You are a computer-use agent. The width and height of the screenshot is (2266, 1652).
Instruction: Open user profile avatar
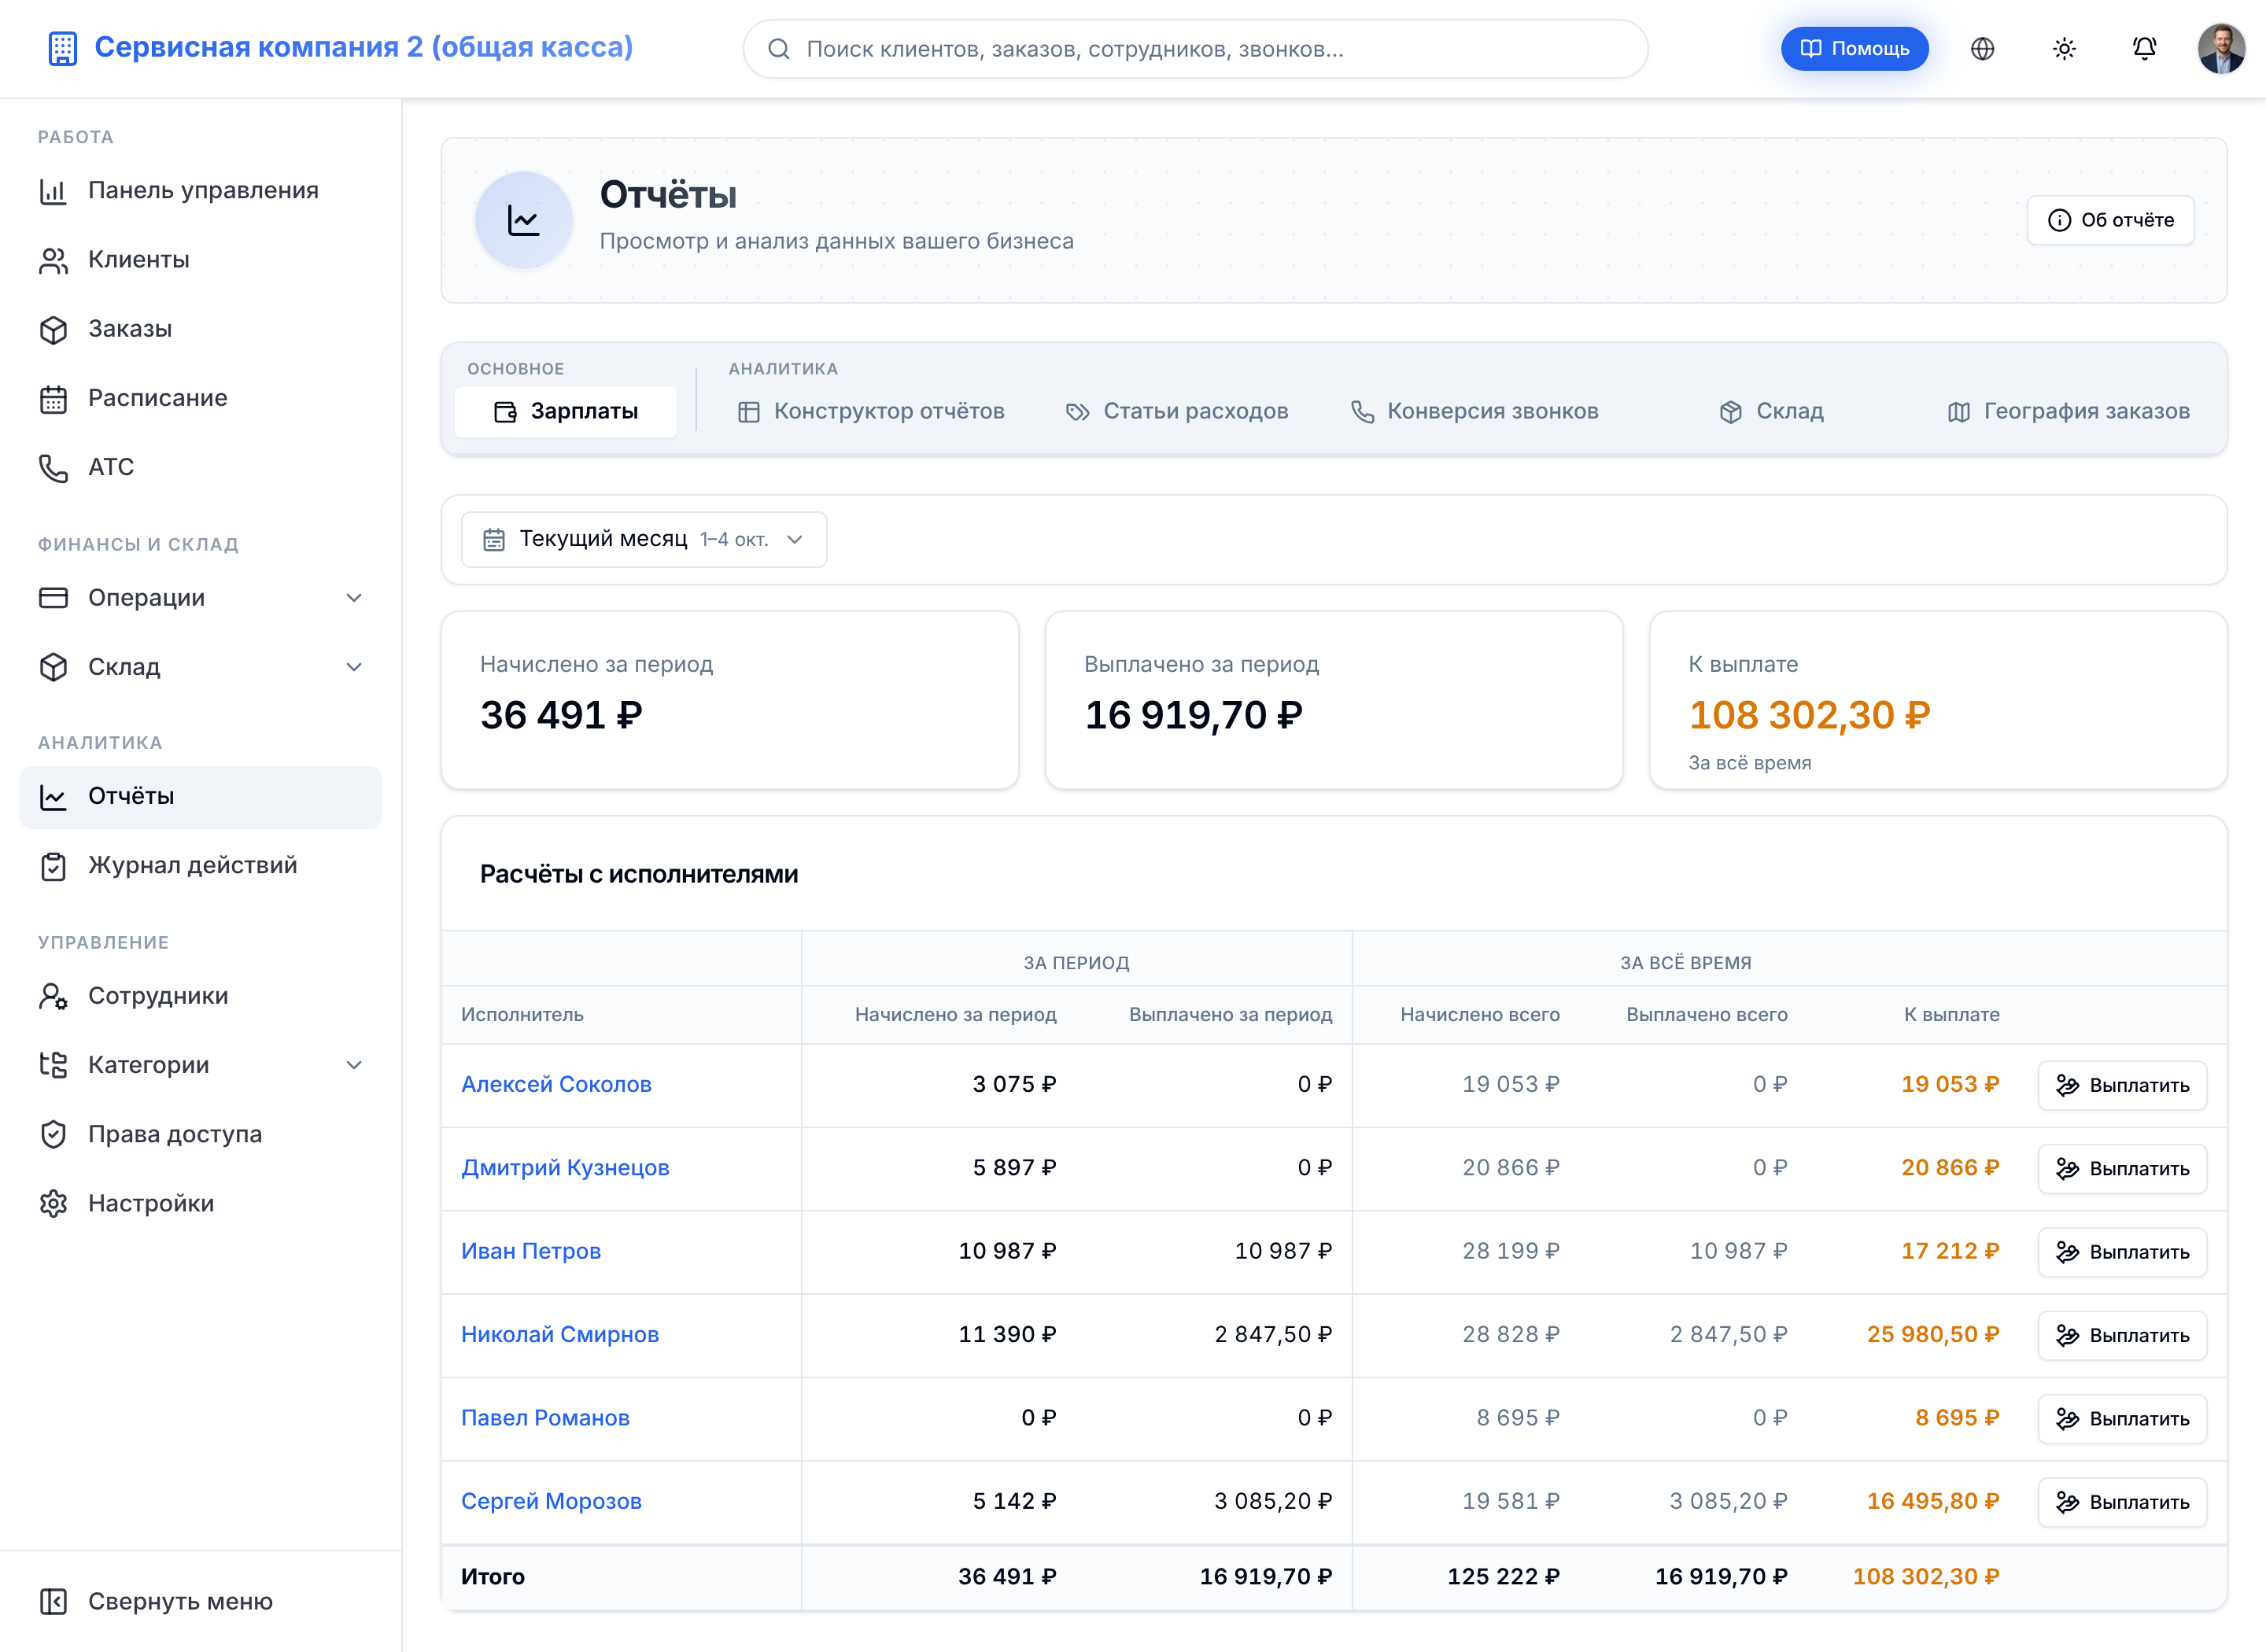pos(2221,48)
